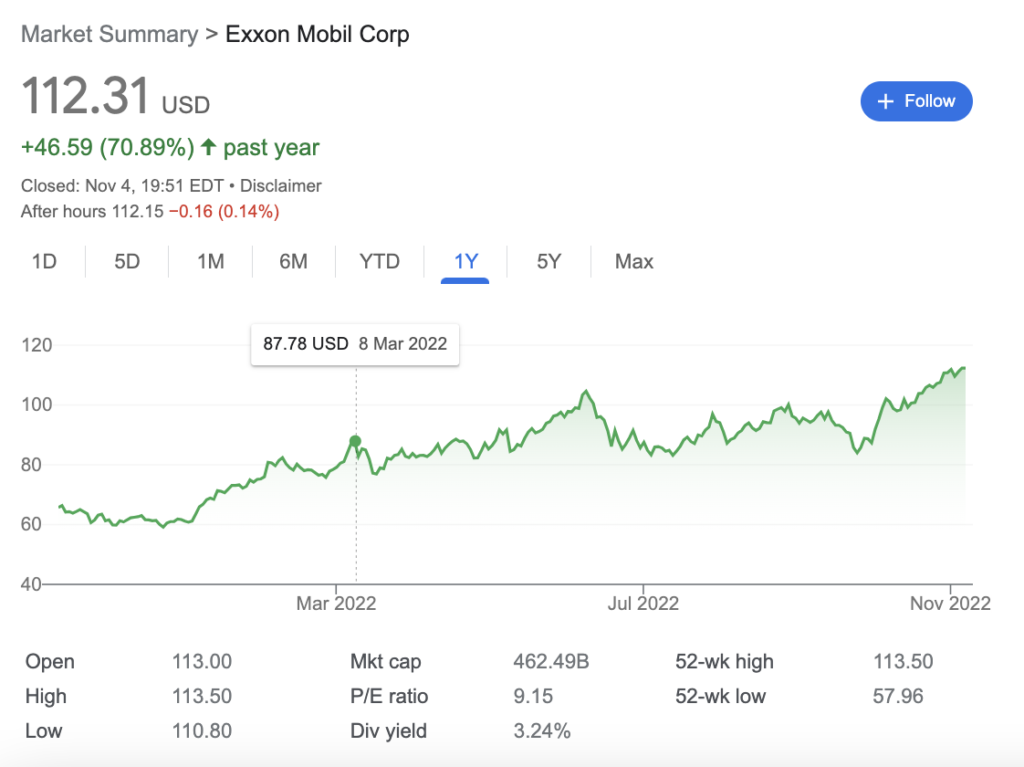Click the Exxon Mobil Corp title
The image size is (1024, 767).
[317, 34]
